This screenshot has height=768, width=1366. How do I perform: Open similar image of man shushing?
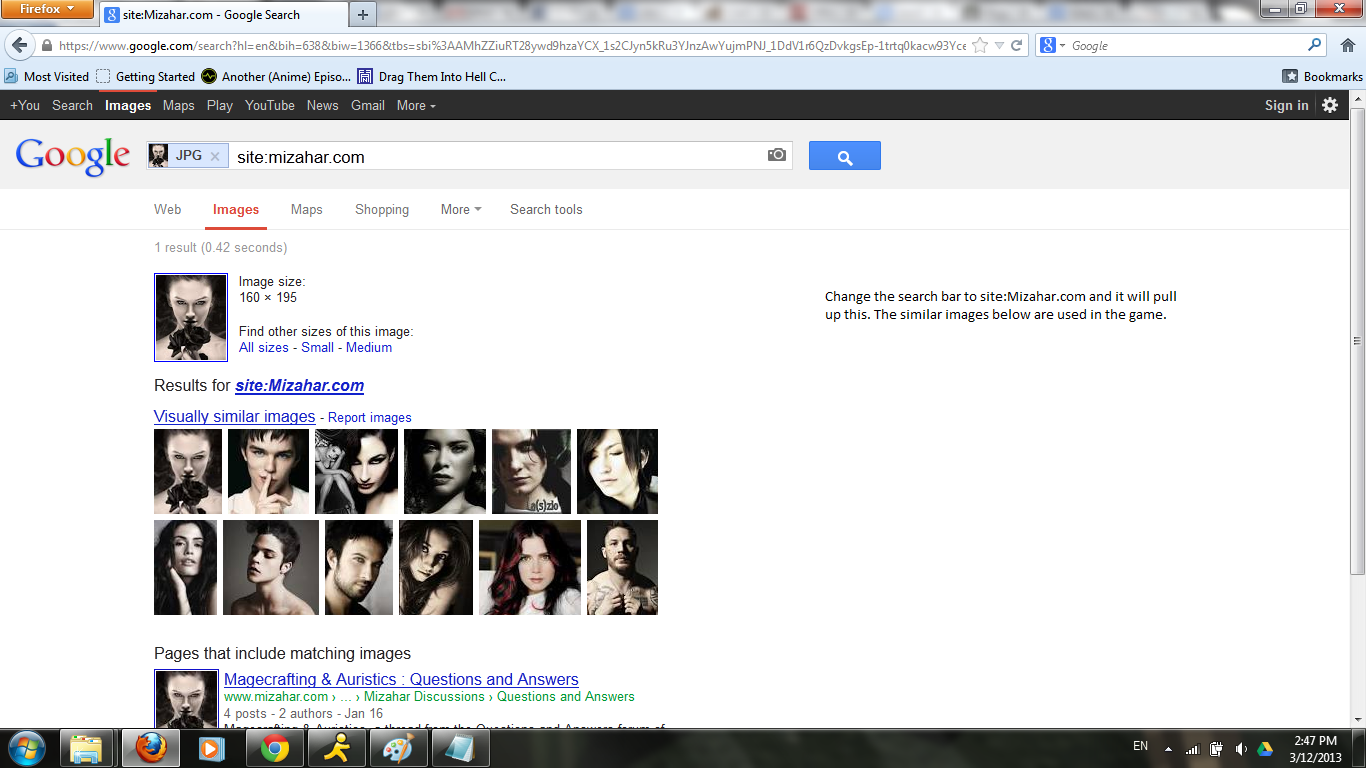coord(268,471)
